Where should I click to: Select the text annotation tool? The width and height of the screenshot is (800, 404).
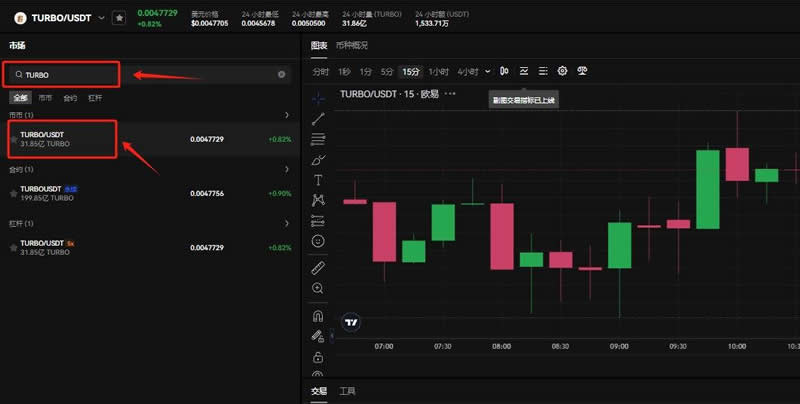[318, 180]
